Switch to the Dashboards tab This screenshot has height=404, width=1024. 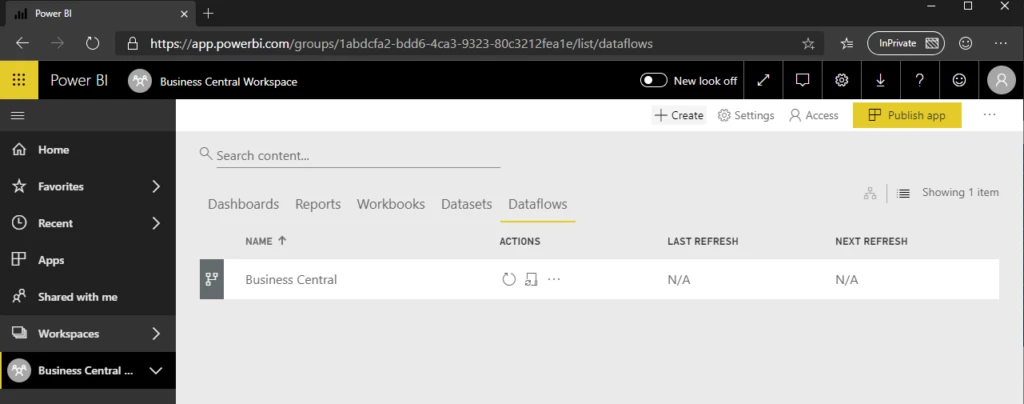point(244,204)
